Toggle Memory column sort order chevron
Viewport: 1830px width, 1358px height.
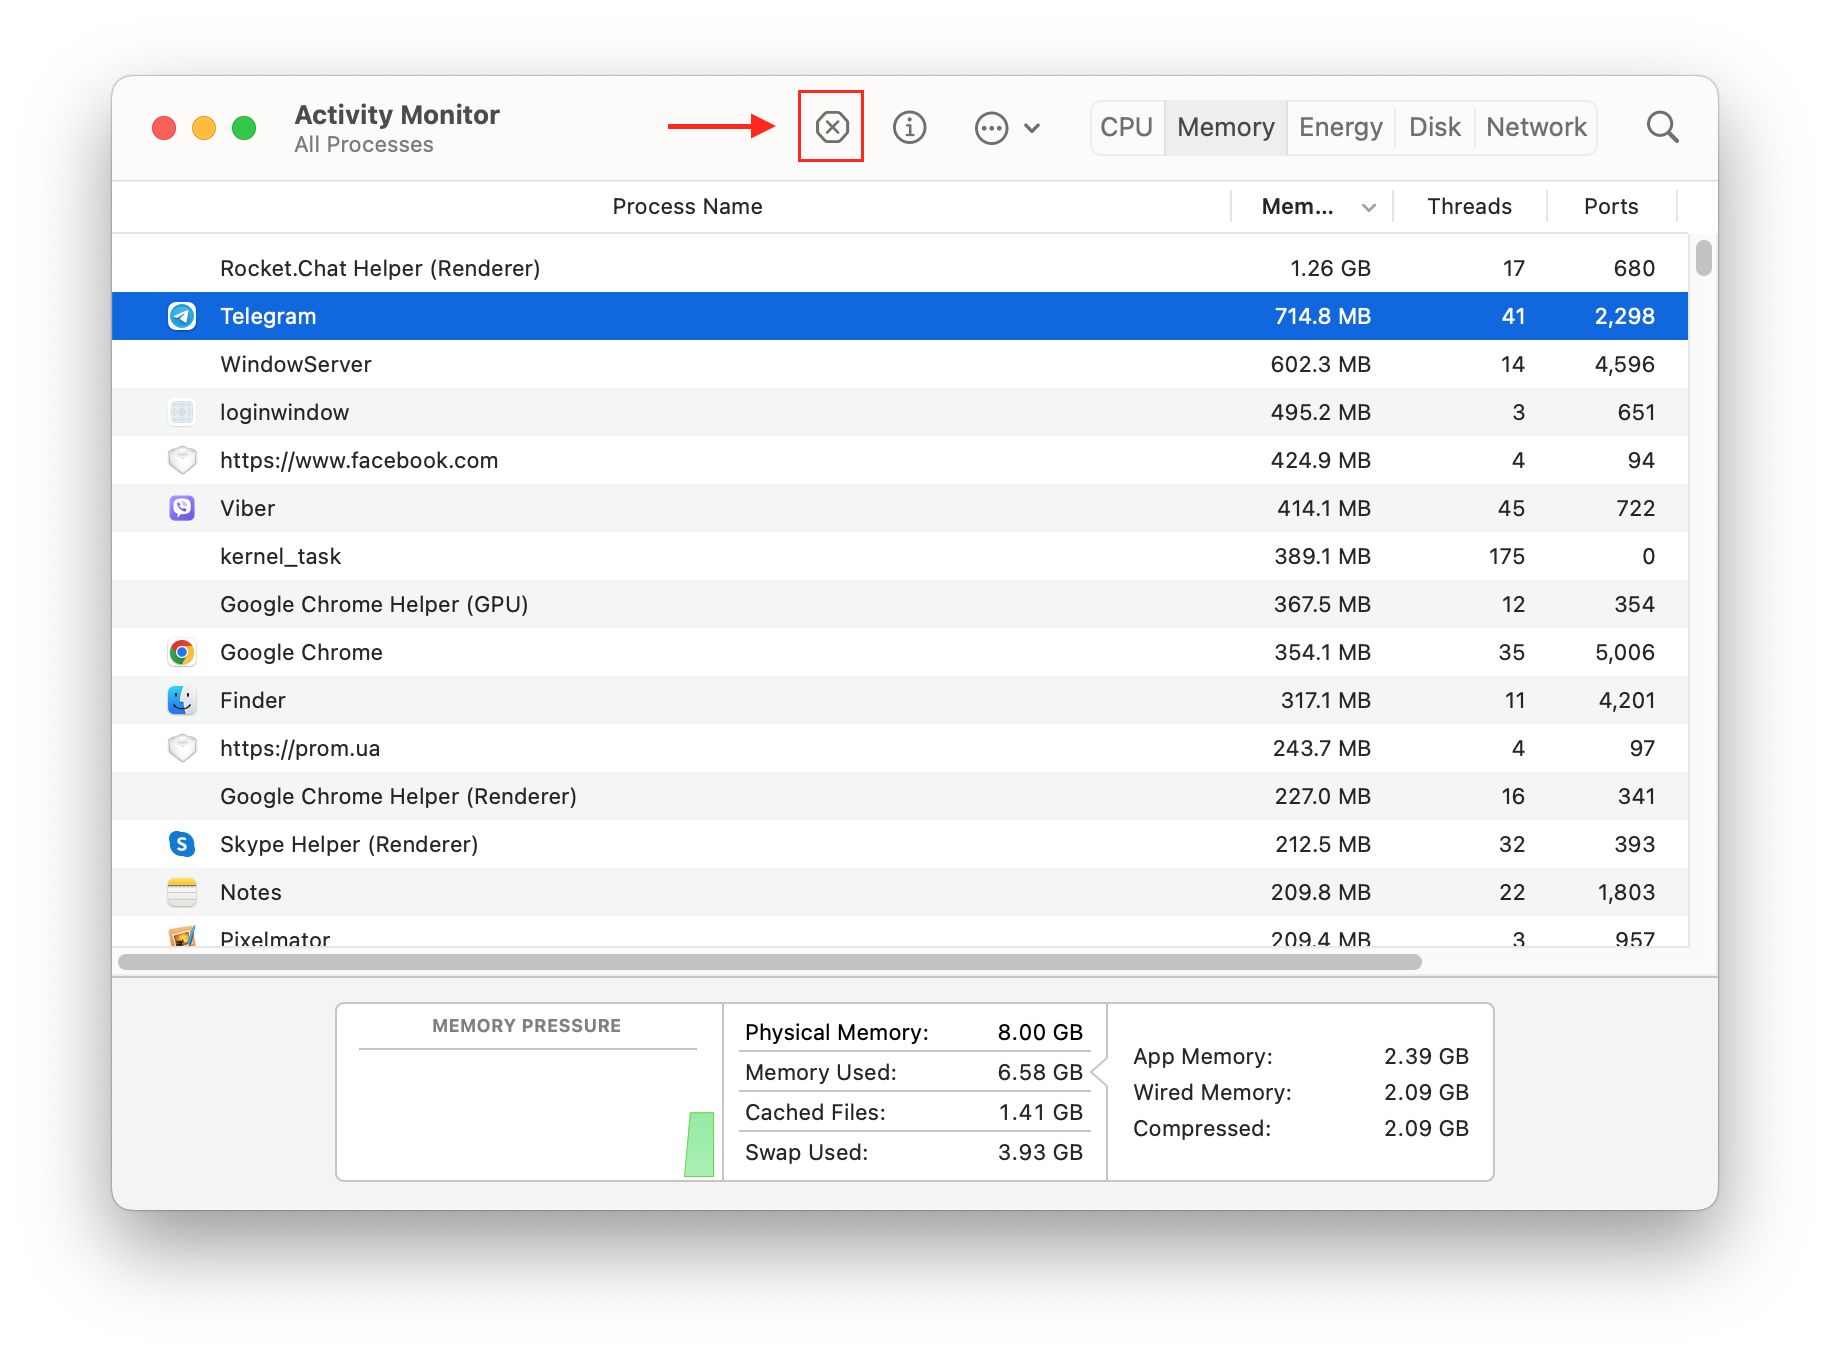[1369, 207]
